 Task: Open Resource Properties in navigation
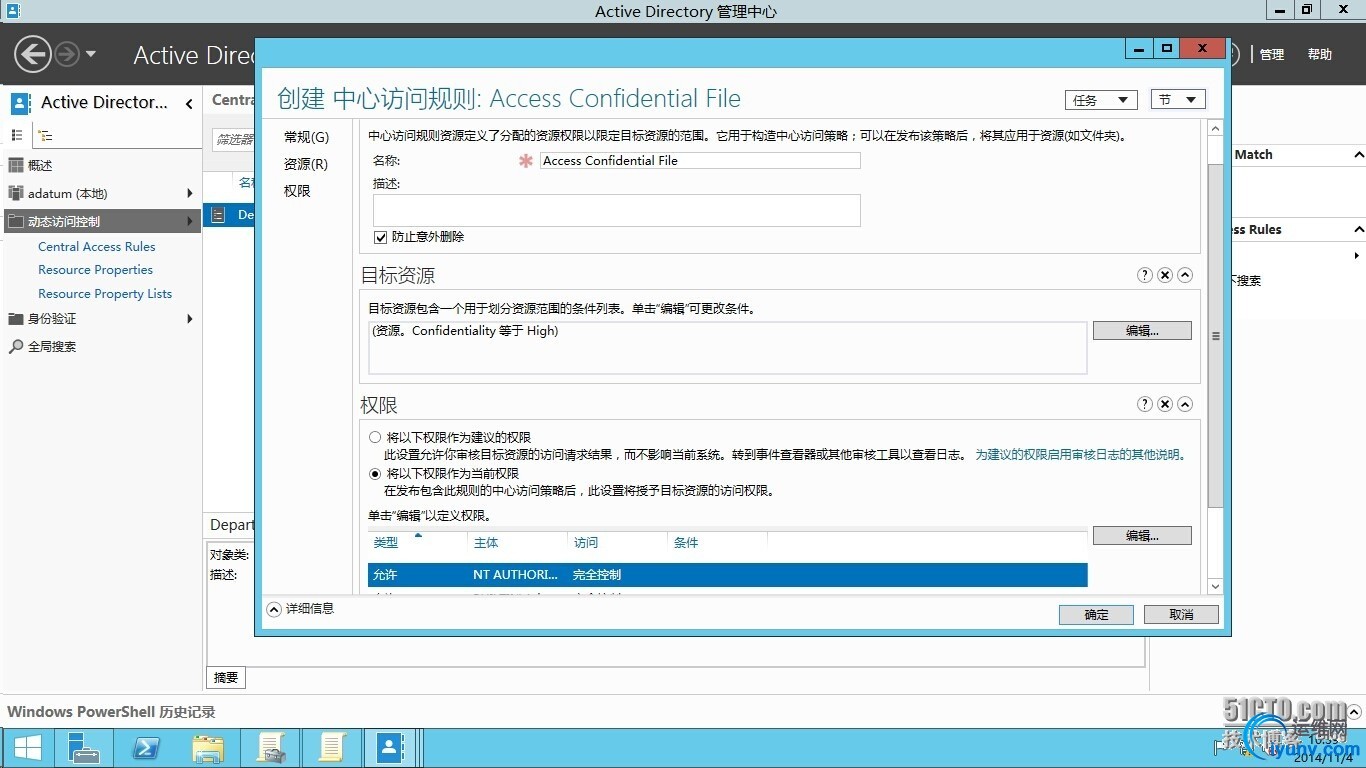96,269
